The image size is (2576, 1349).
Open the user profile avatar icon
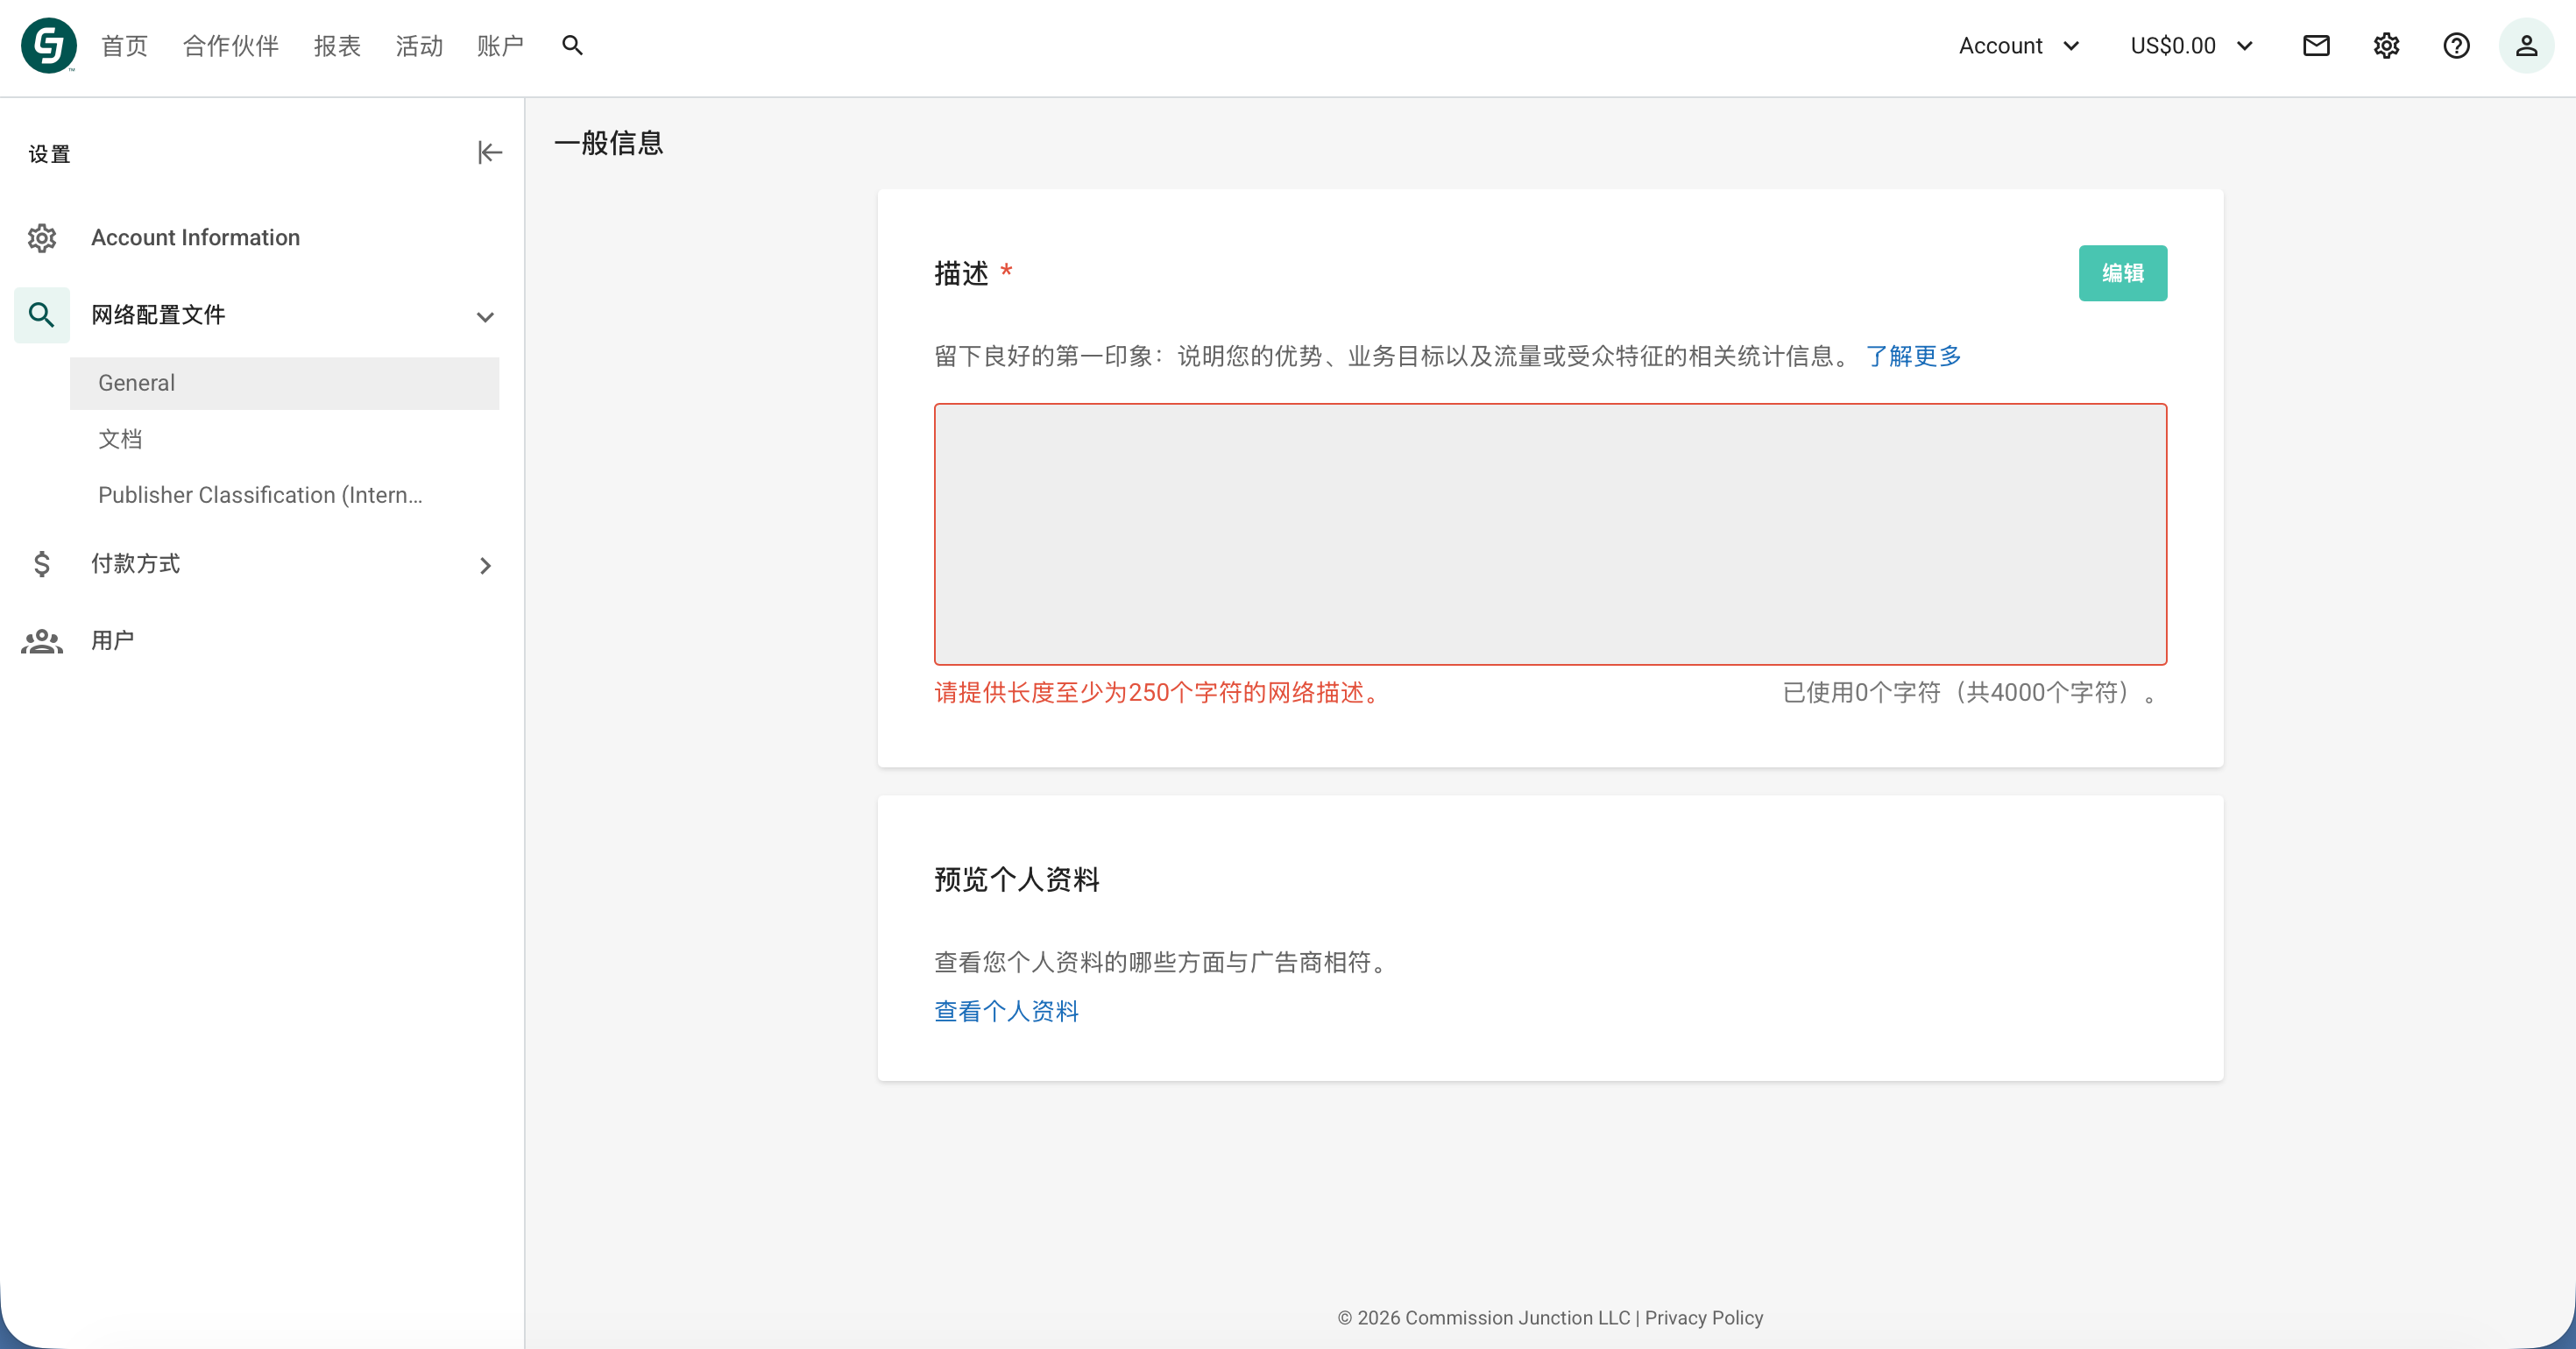2526,45
